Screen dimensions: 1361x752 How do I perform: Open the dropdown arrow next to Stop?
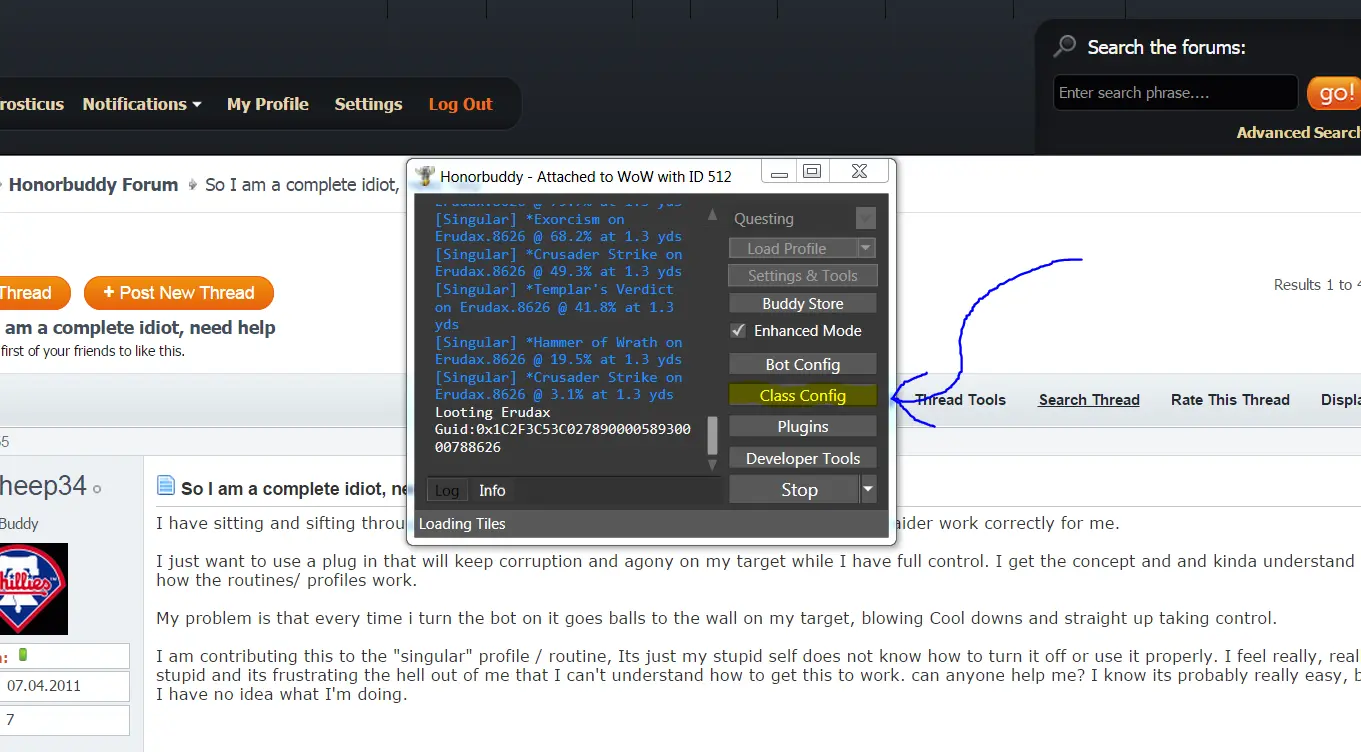pyautogui.click(x=868, y=489)
